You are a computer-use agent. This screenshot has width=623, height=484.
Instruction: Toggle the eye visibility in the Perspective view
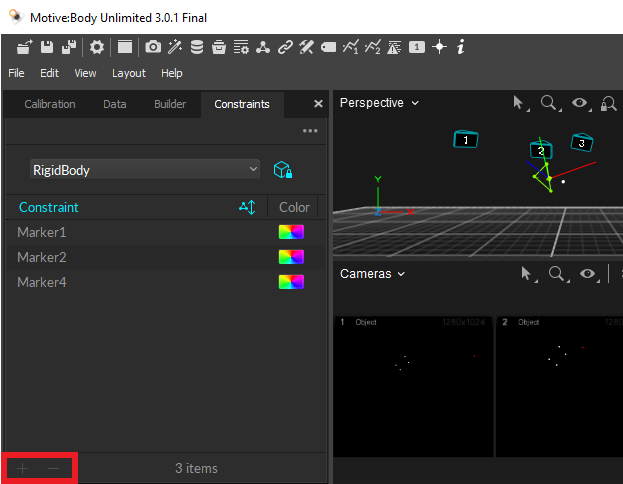point(580,103)
